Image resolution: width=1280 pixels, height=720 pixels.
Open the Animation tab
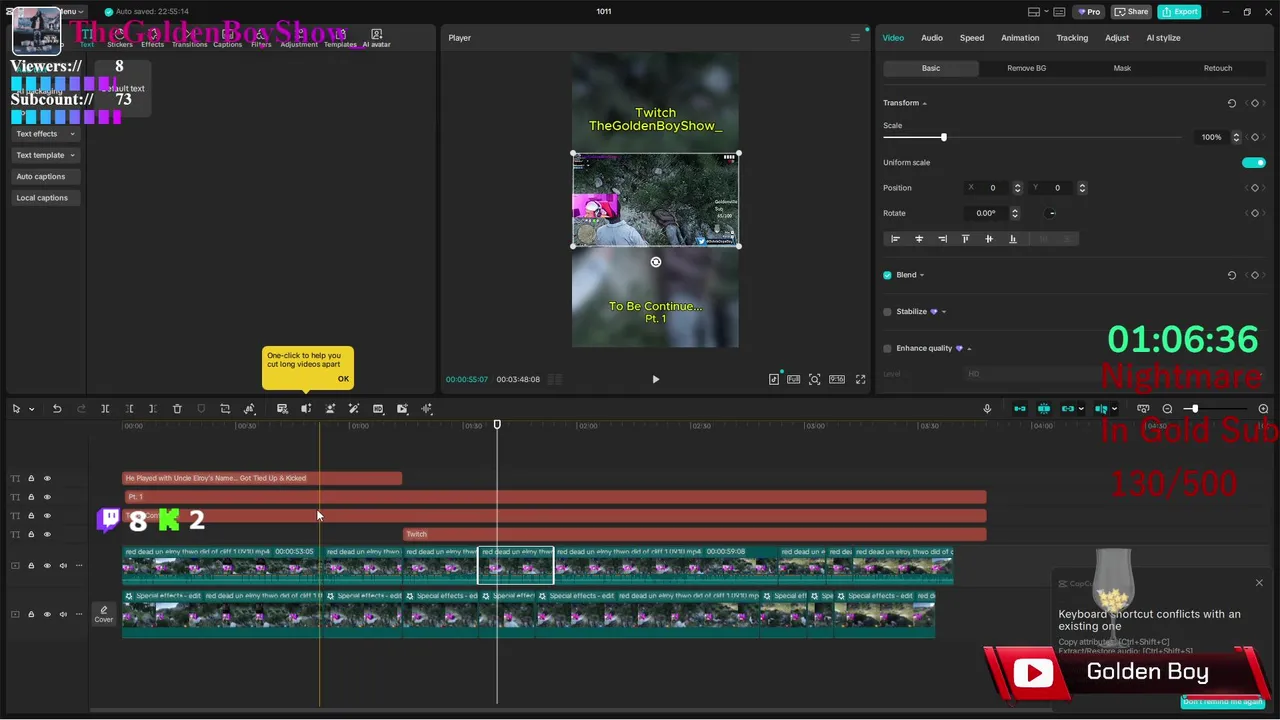point(1020,38)
